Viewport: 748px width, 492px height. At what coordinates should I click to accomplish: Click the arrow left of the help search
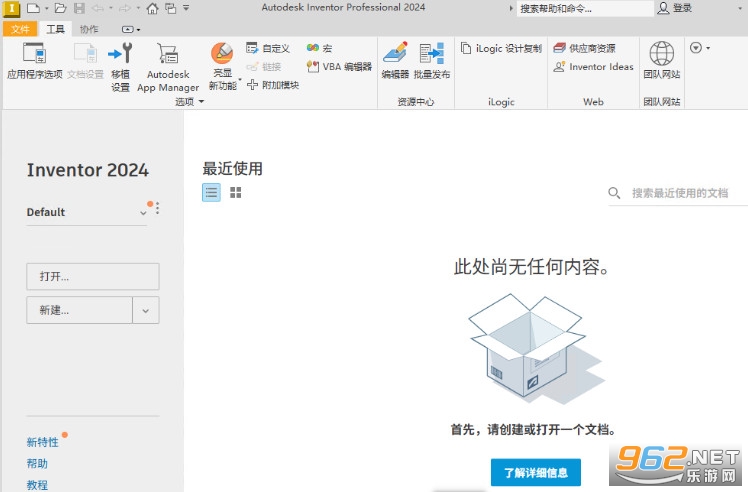pyautogui.click(x=511, y=8)
